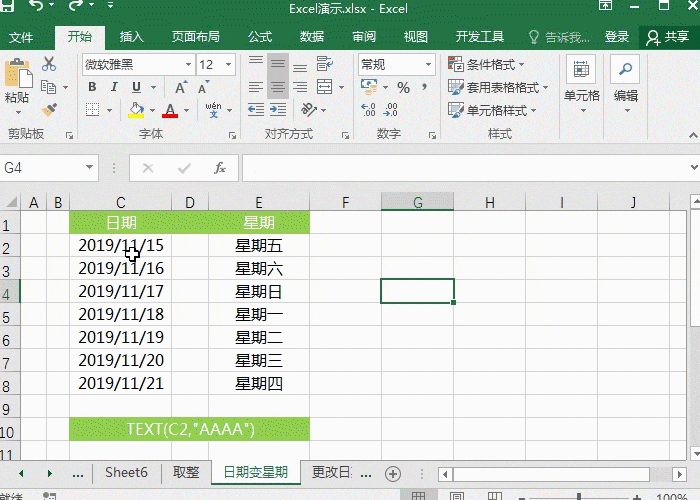
Task: Click the fx insert function button
Action: tap(219, 168)
